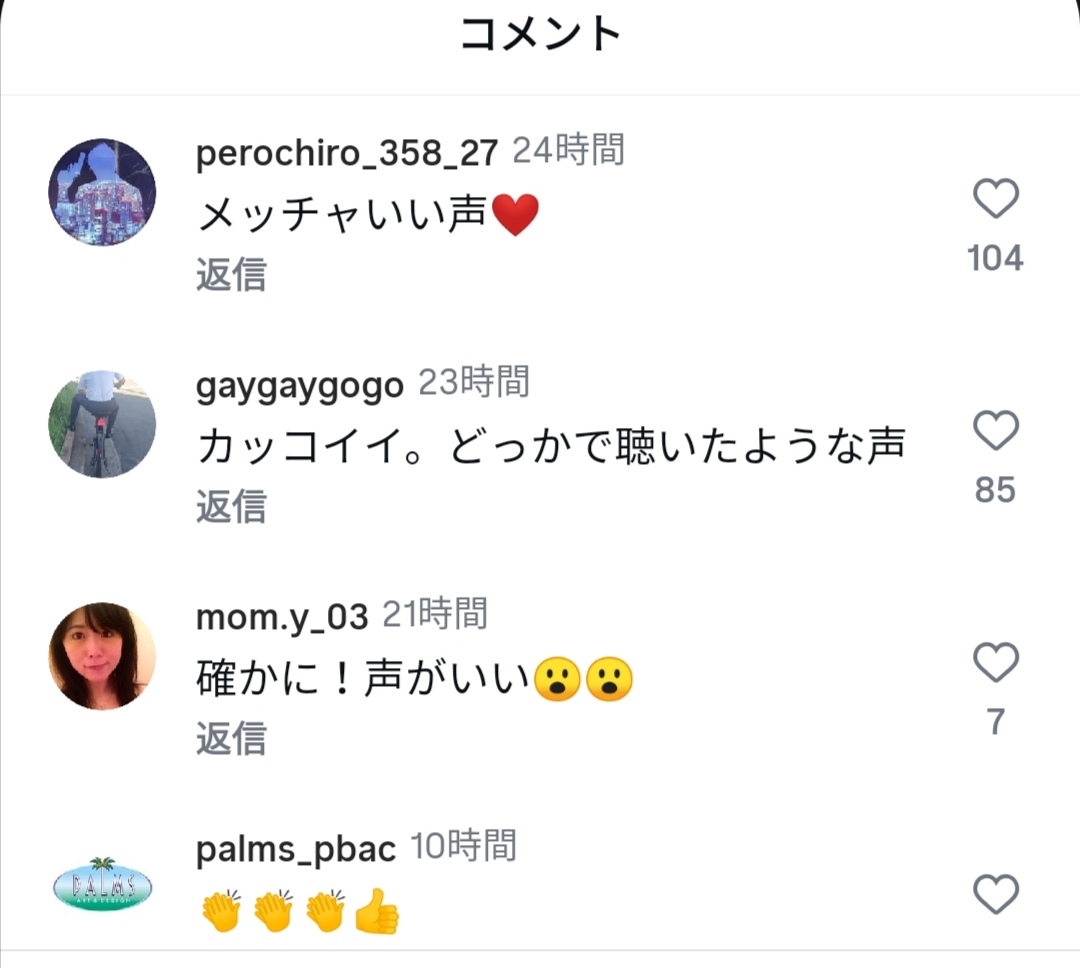Tap the 85 like count

click(x=995, y=490)
